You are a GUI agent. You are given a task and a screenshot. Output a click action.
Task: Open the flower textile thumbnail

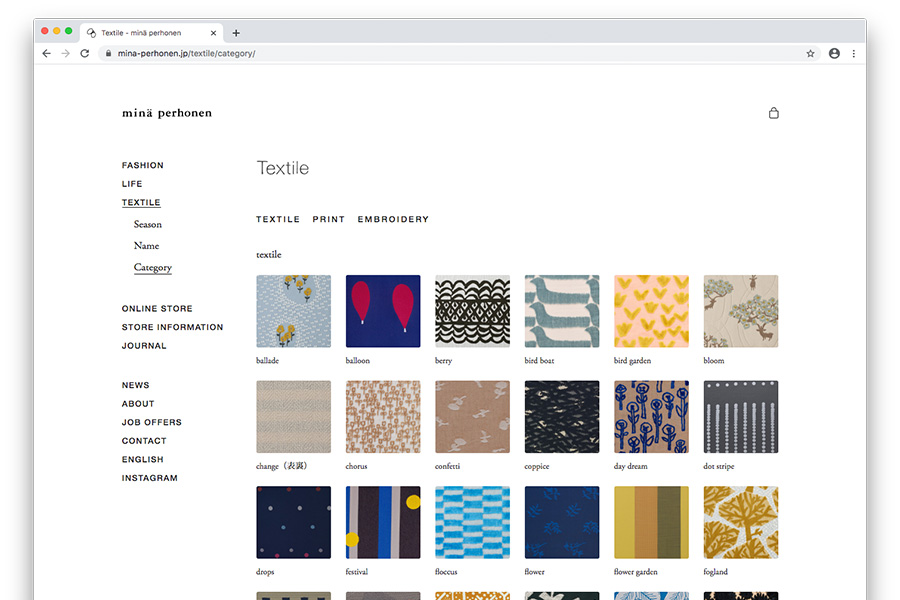click(x=562, y=522)
